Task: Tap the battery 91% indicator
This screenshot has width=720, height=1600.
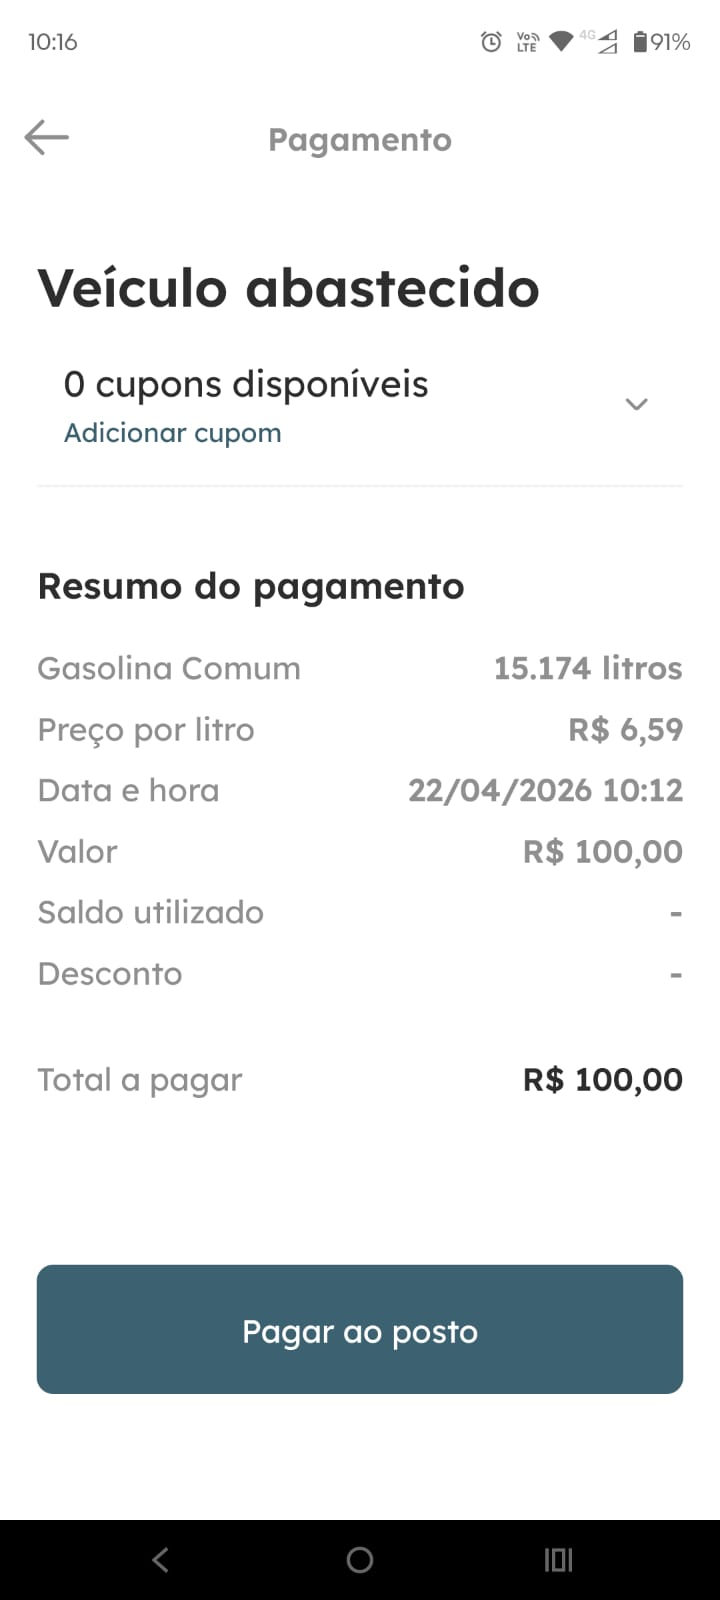Action: (661, 42)
